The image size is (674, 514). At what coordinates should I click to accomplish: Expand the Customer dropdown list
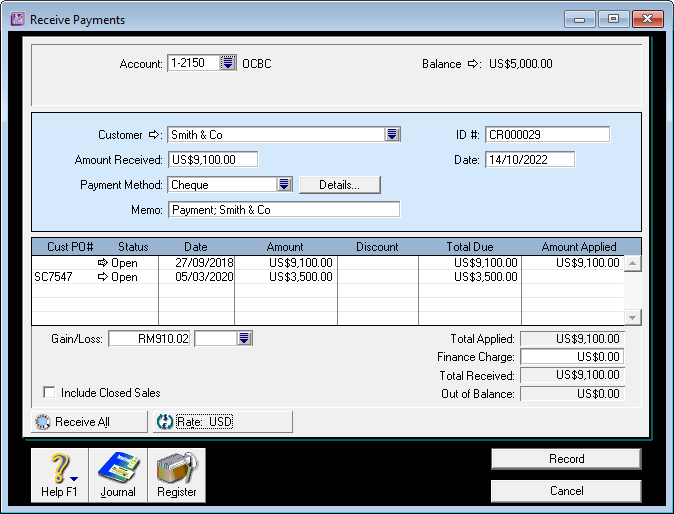coord(392,135)
